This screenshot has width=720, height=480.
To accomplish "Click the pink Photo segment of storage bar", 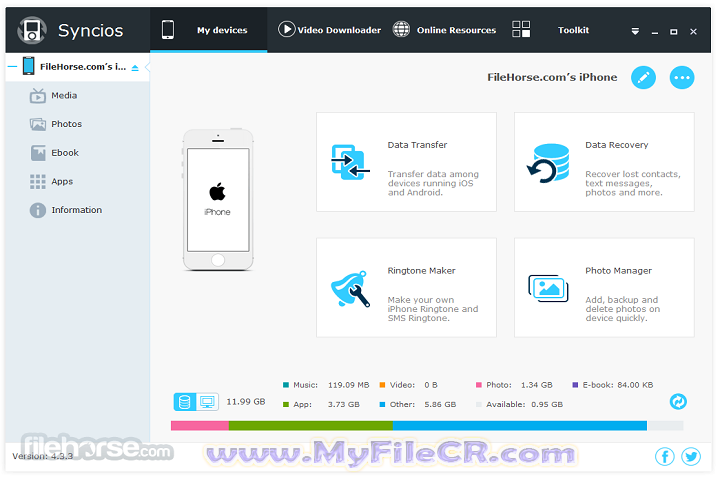I will pos(200,426).
